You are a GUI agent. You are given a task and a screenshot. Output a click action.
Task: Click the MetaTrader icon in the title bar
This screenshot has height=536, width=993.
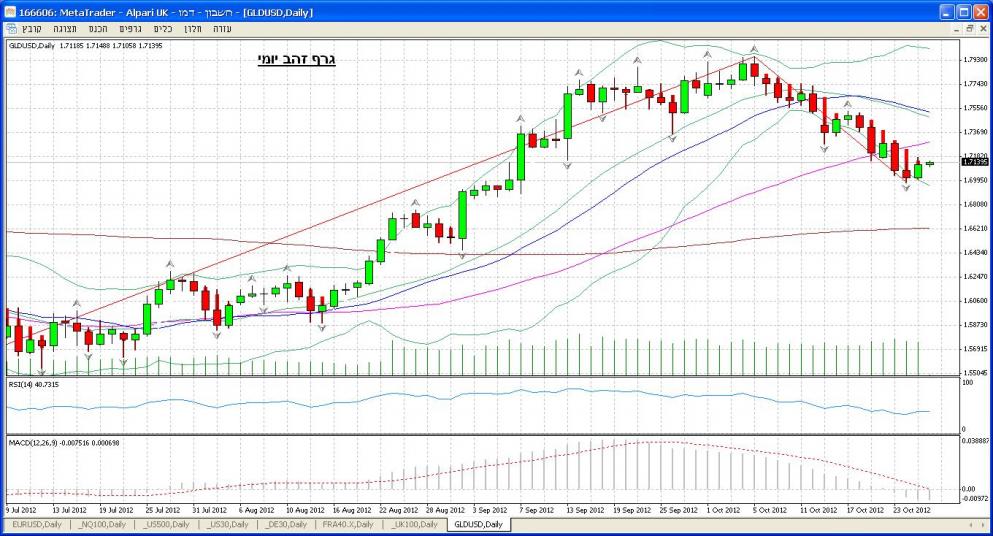click(11, 10)
